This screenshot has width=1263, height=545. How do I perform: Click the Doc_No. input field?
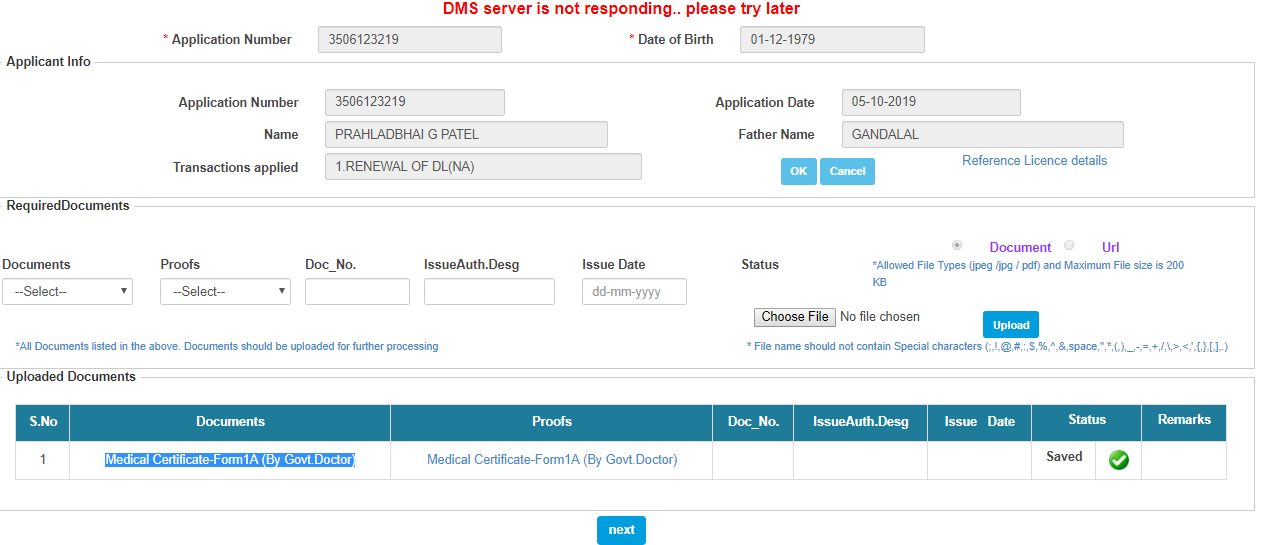click(x=357, y=291)
